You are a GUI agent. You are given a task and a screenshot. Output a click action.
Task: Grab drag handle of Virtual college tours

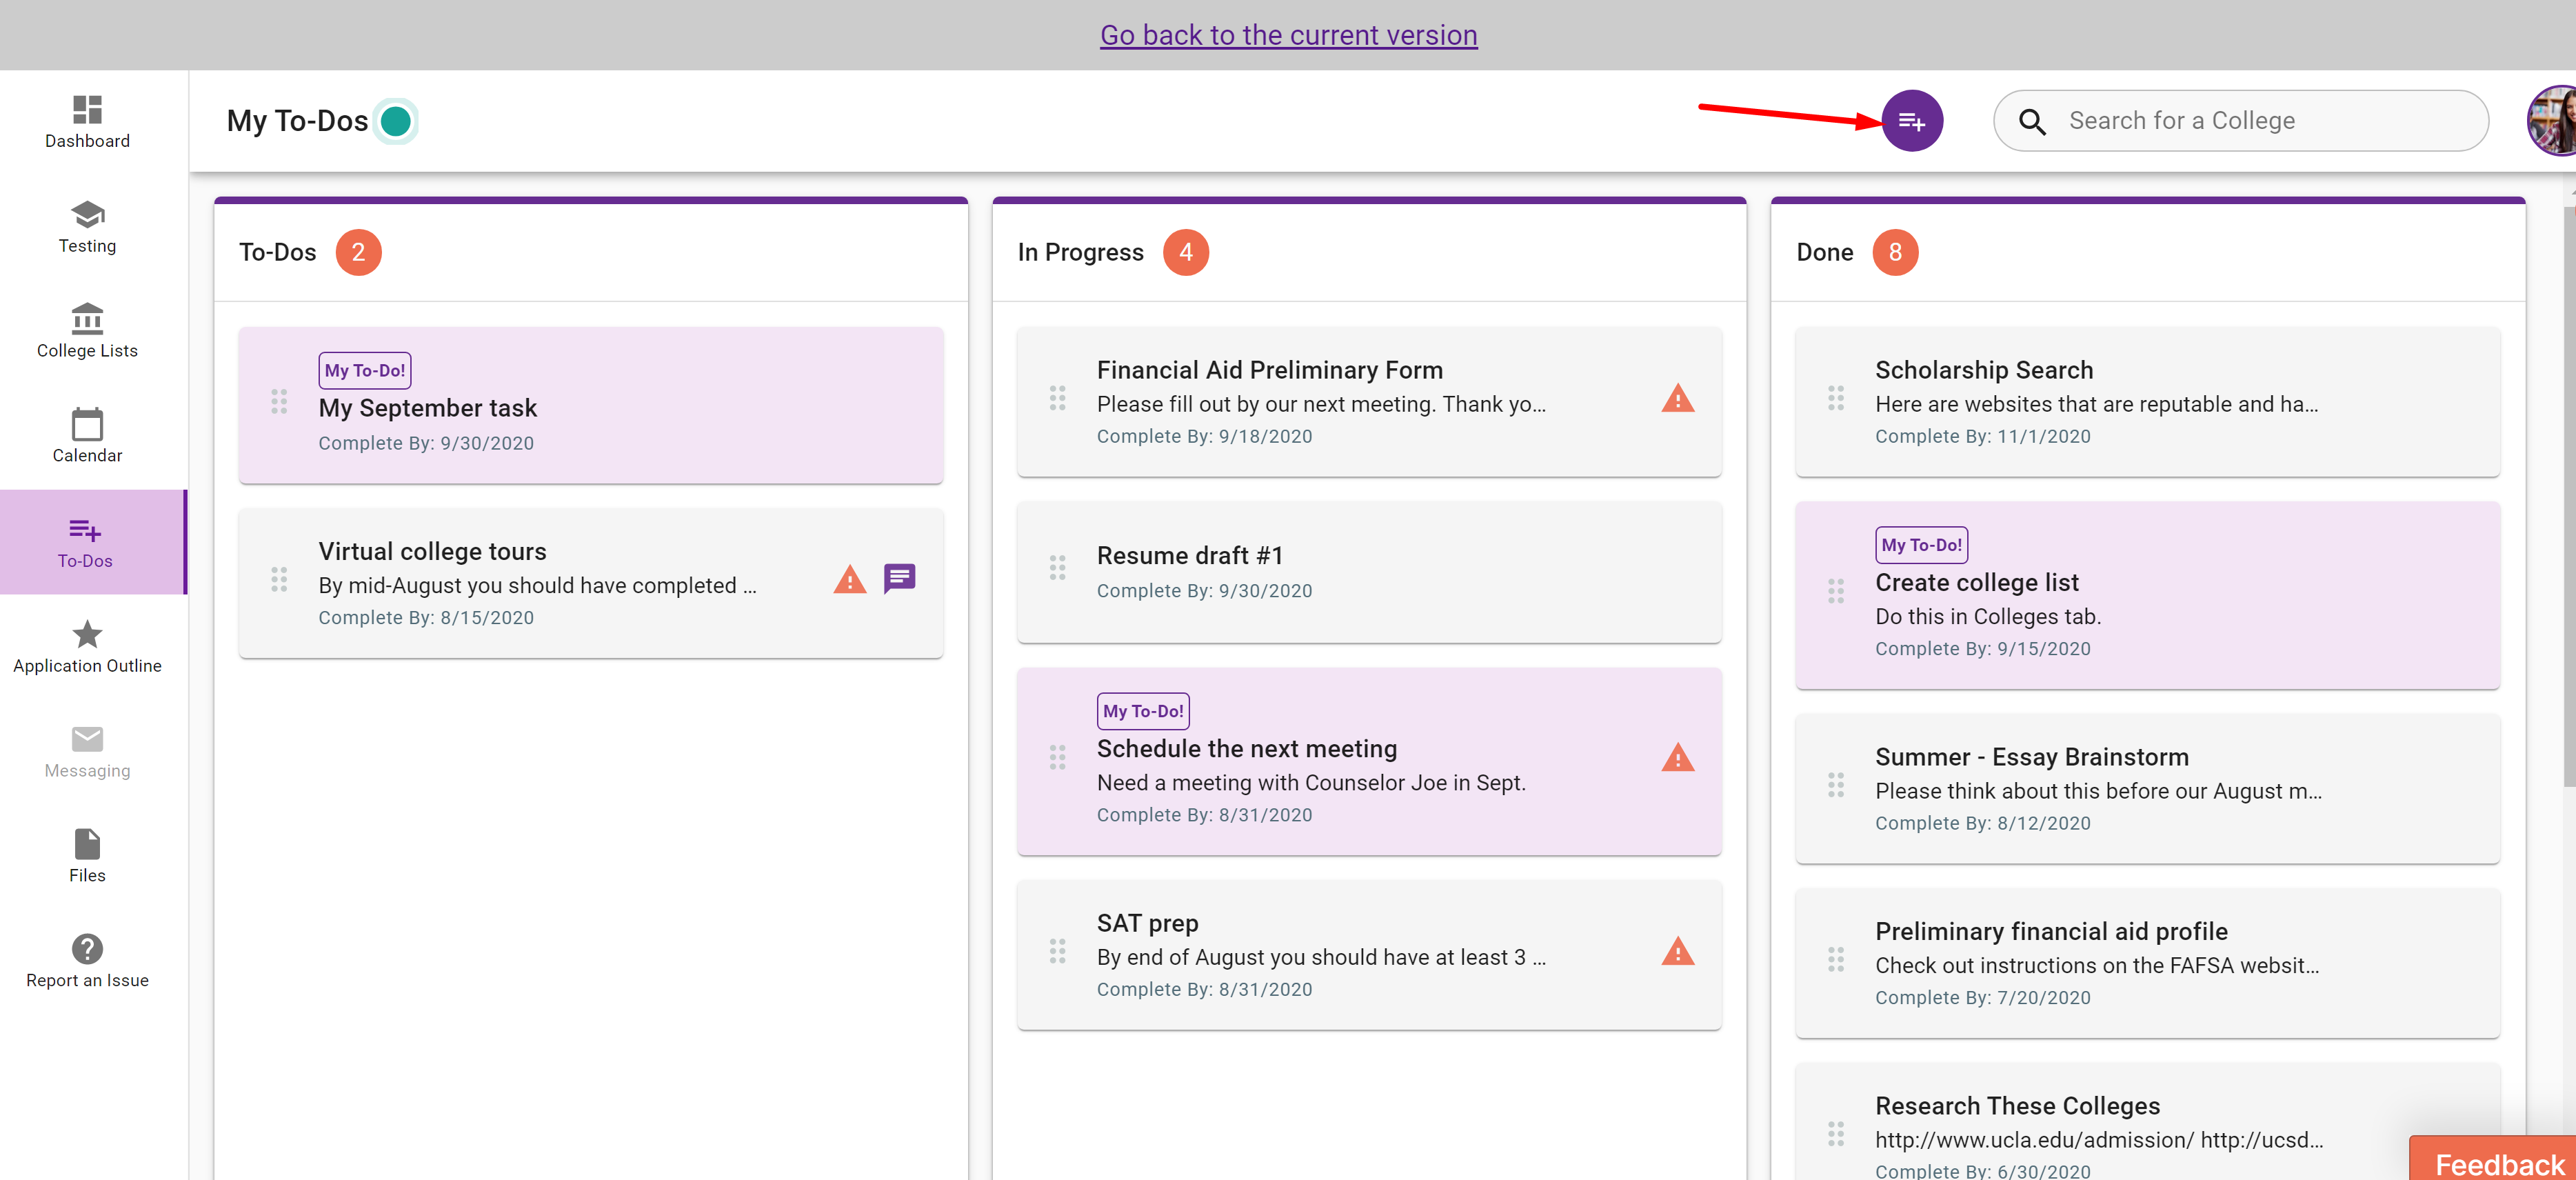(x=279, y=579)
